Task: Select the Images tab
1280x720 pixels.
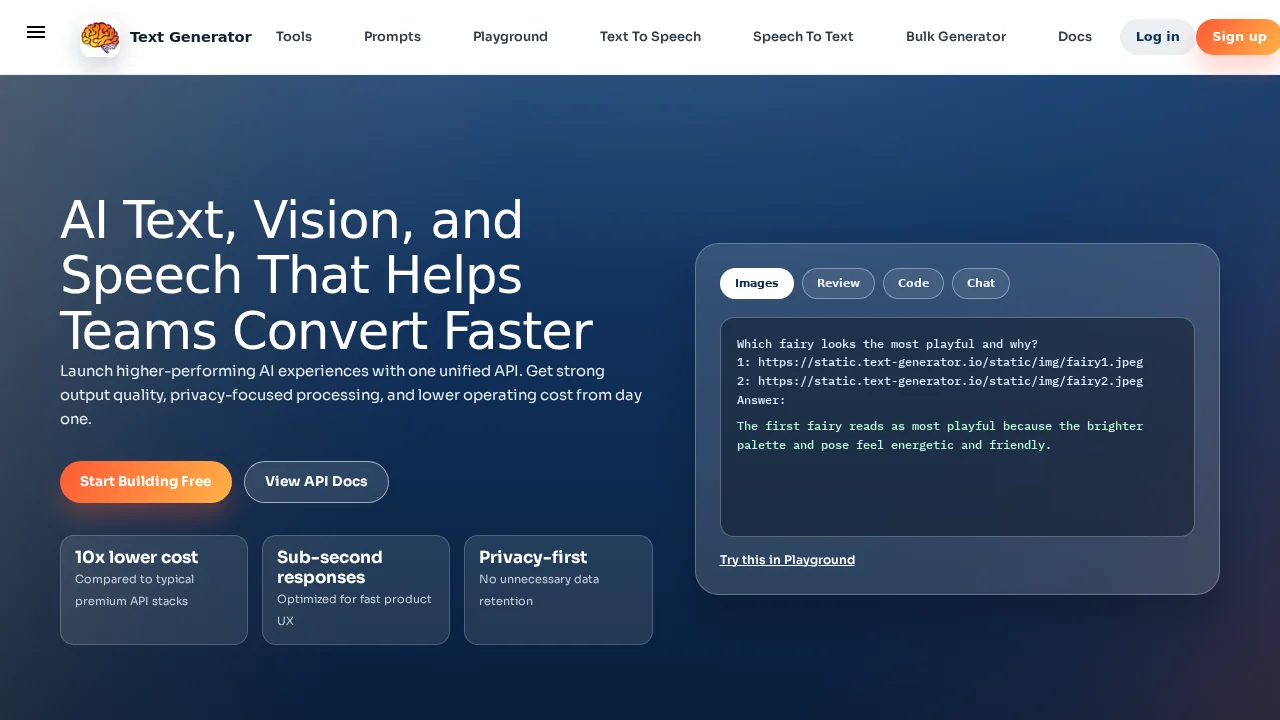Action: point(756,283)
